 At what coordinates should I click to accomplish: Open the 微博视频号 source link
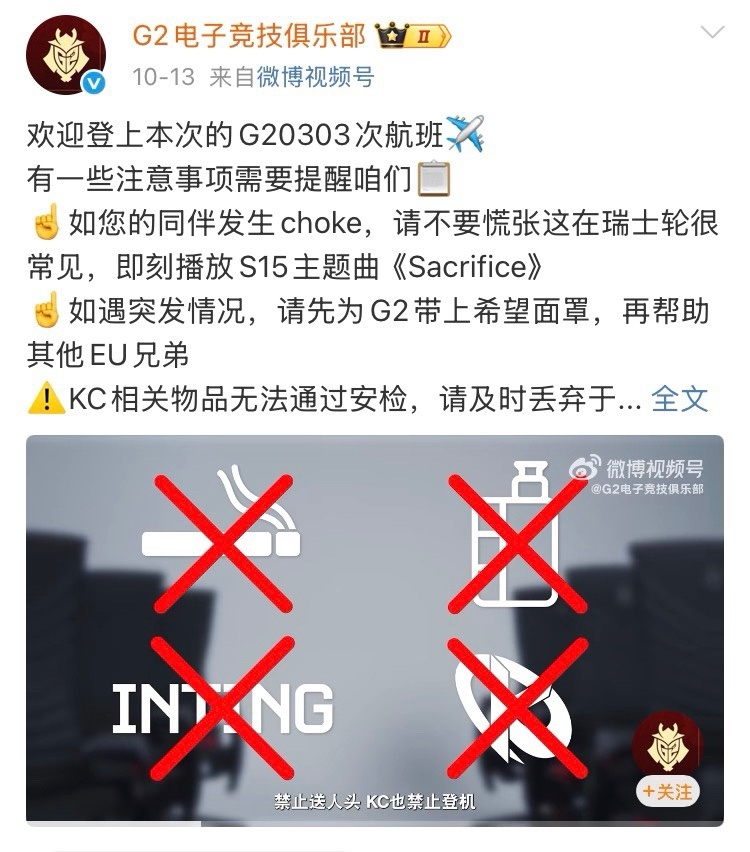315,77
